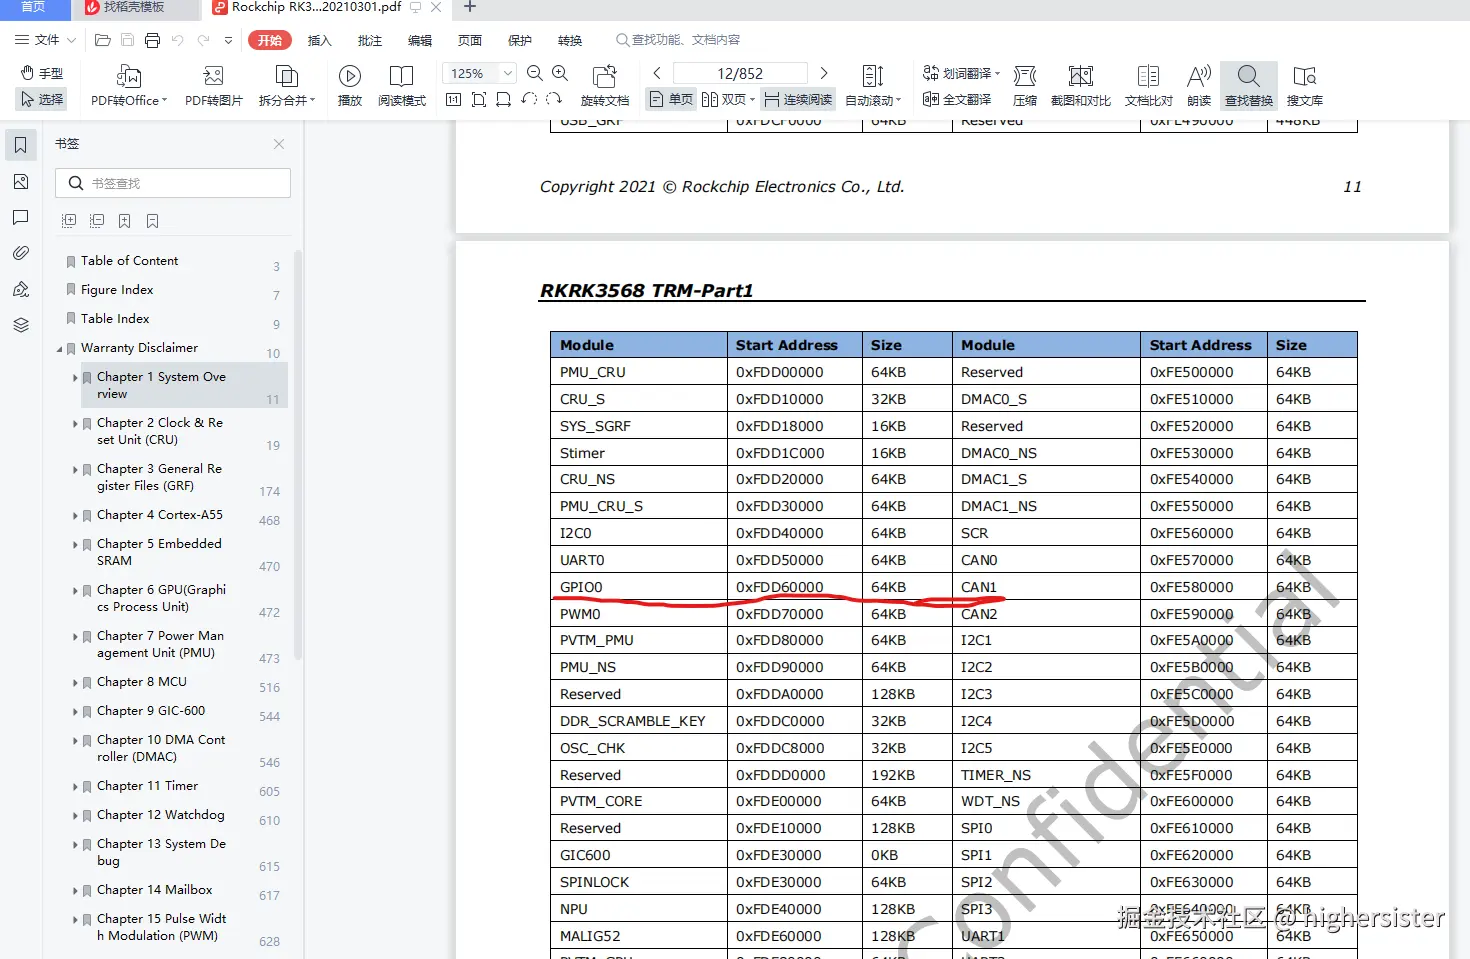Toggle the bookmarks sidebar panel
Screen dimensions: 1470x959
20,145
